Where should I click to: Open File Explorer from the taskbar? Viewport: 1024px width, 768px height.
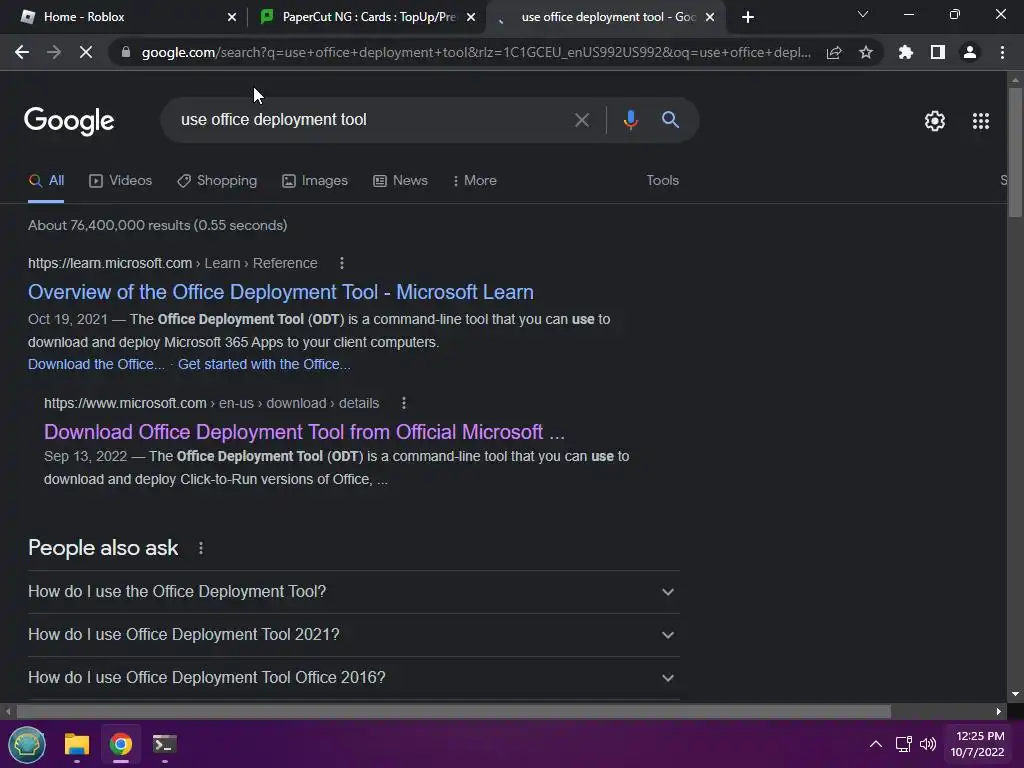76,744
